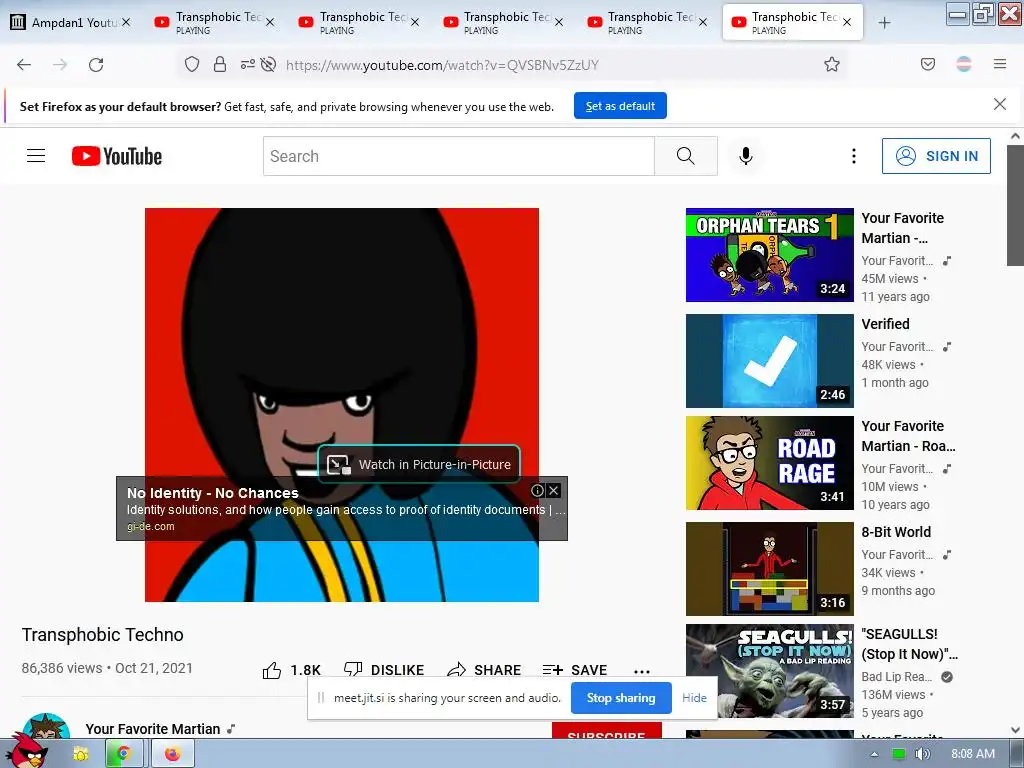Click SHARE under the video
This screenshot has height=768, width=1024.
coord(484,670)
